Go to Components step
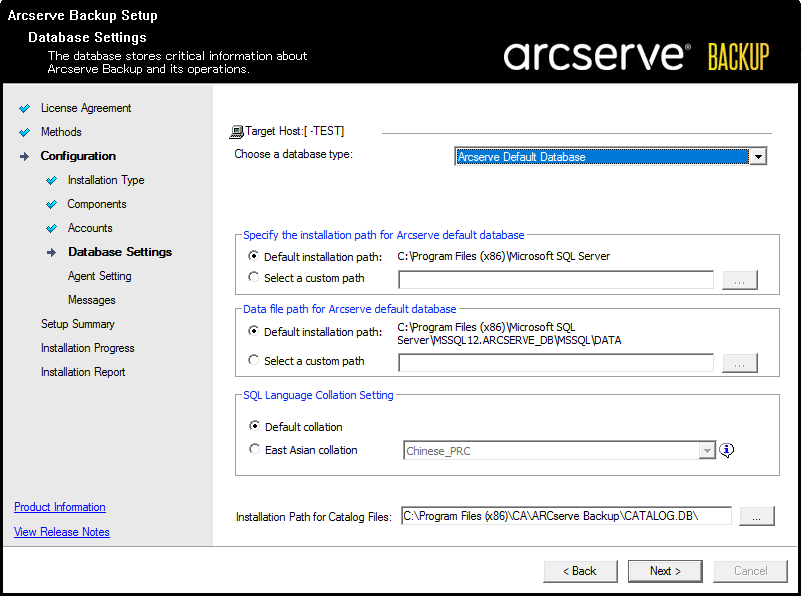Viewport: 803px width, 597px height. click(97, 204)
